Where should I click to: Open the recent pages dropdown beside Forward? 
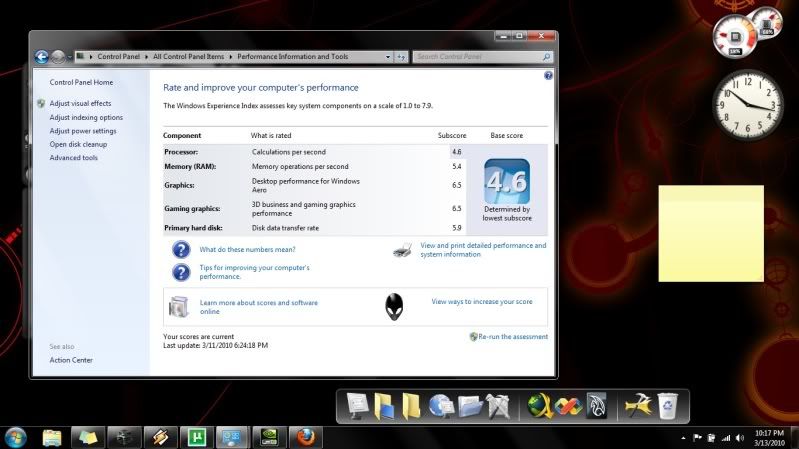click(x=69, y=57)
